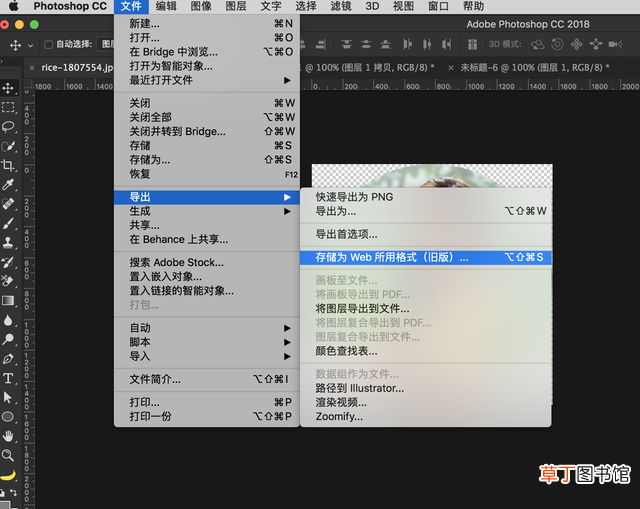Select the Spot Healing Brush tool
Image resolution: width=640 pixels, height=509 pixels.
tap(8, 204)
